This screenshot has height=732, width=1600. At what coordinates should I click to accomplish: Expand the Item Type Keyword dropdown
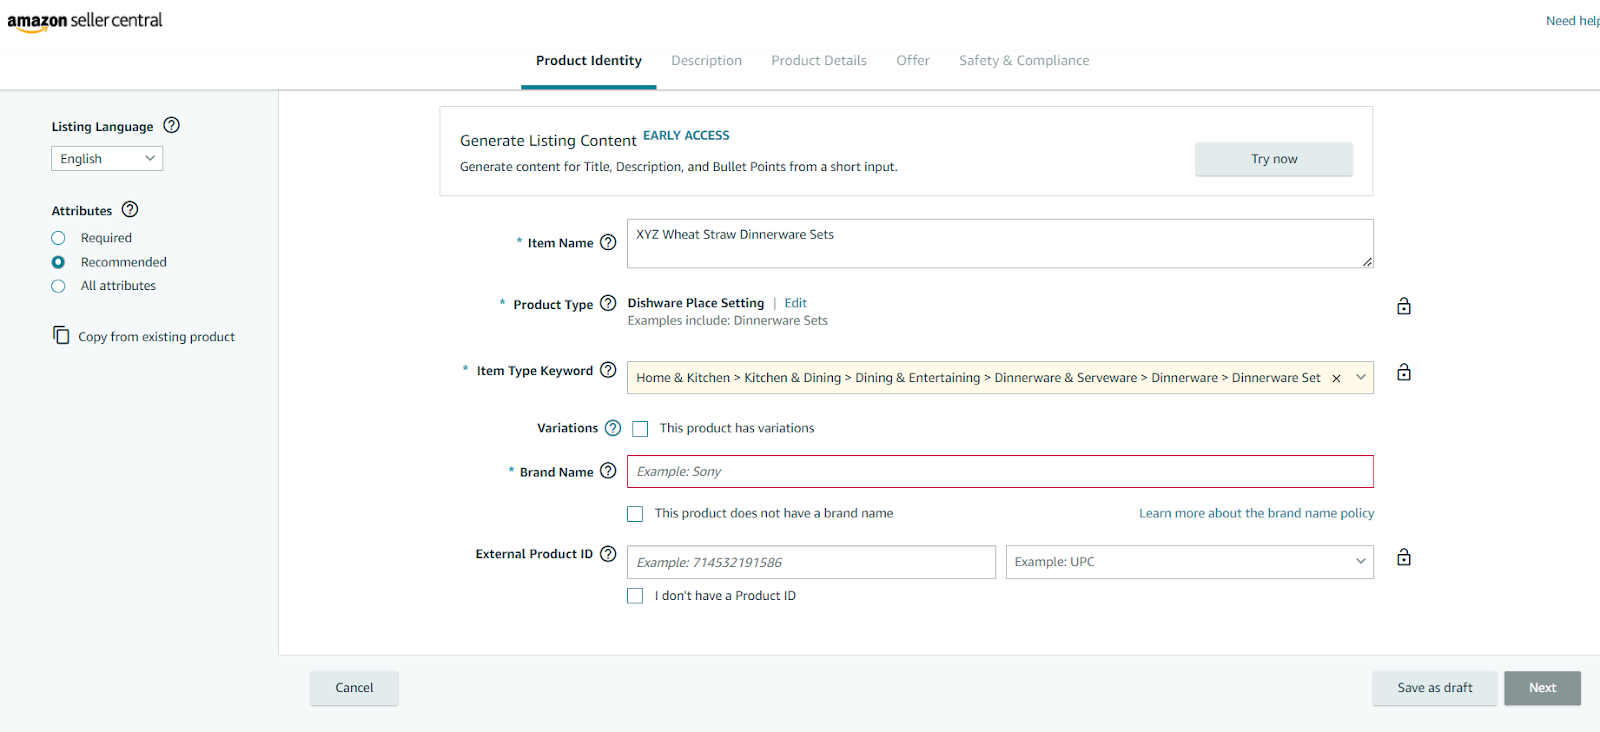point(1360,378)
